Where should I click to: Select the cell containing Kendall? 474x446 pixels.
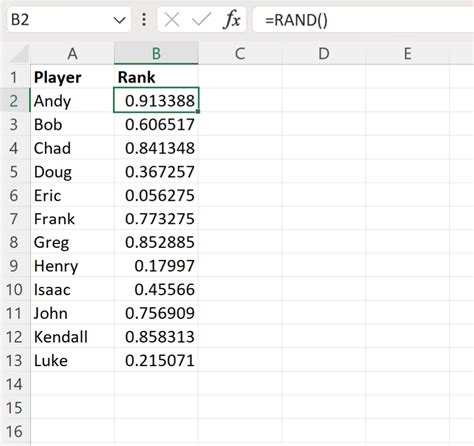tap(72, 337)
